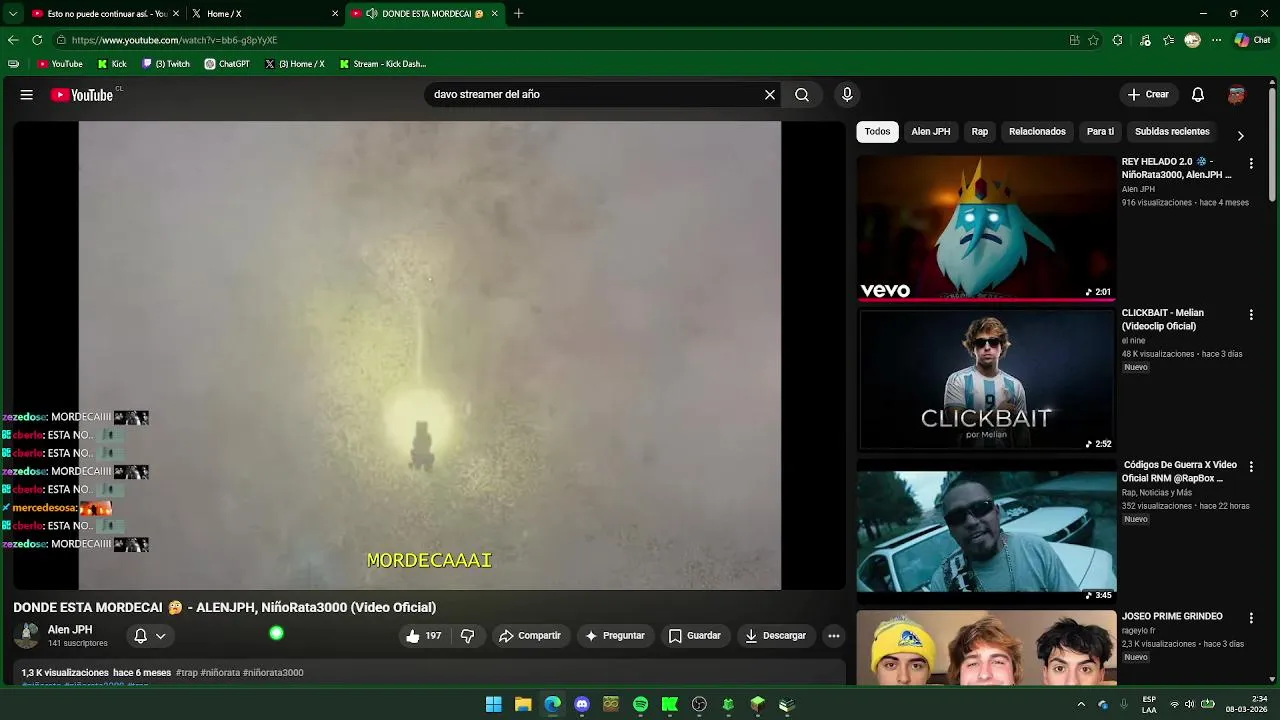
Task: Close the DONDE ESTA MORDECAI tab
Action: coord(495,14)
